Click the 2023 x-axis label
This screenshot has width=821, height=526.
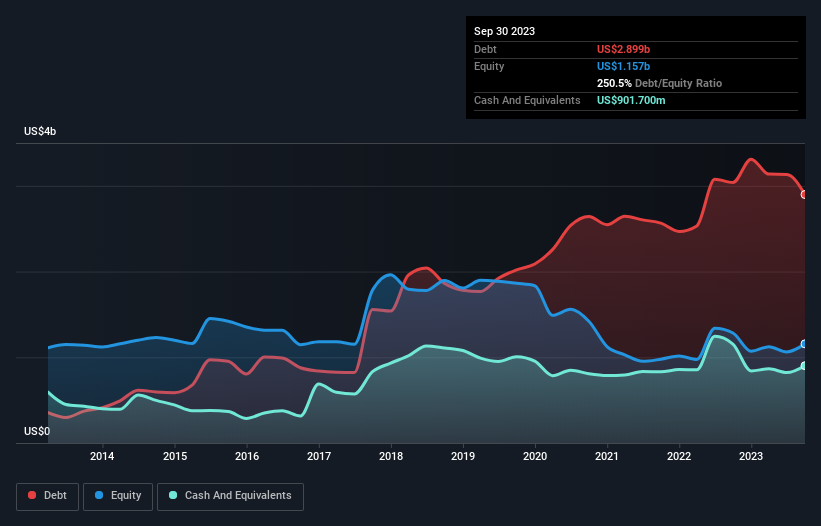[x=751, y=456]
